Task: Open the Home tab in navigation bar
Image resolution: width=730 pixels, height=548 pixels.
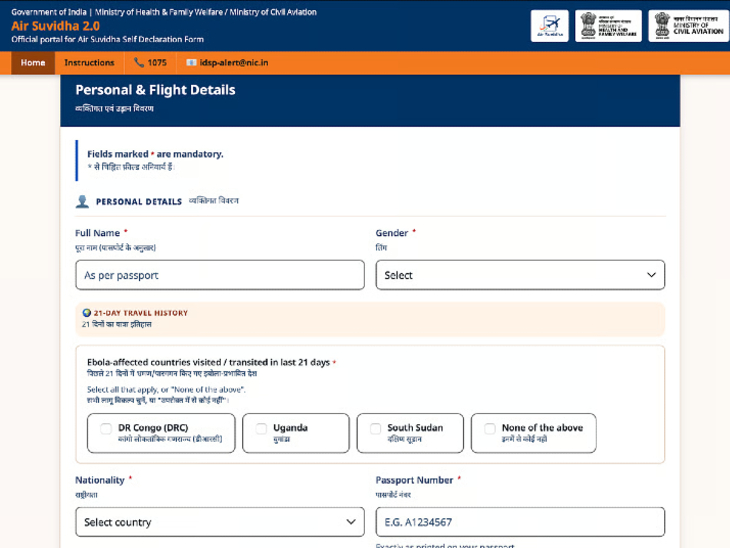Action: pyautogui.click(x=33, y=63)
